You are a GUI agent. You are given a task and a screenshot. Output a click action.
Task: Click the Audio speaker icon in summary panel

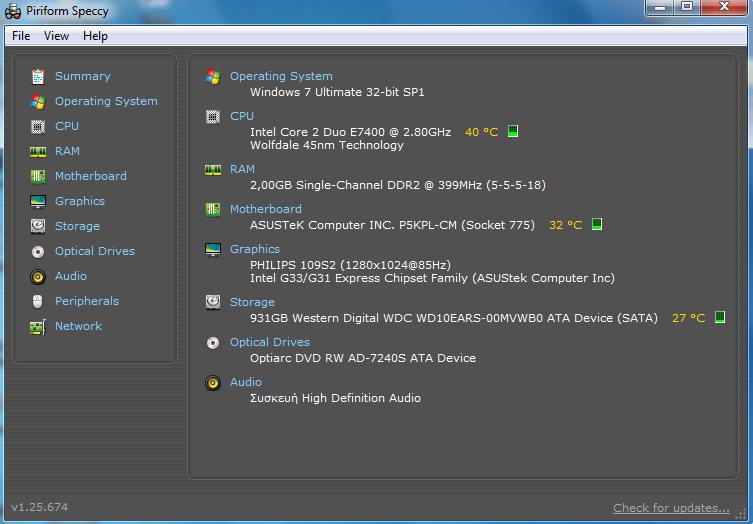click(x=213, y=382)
